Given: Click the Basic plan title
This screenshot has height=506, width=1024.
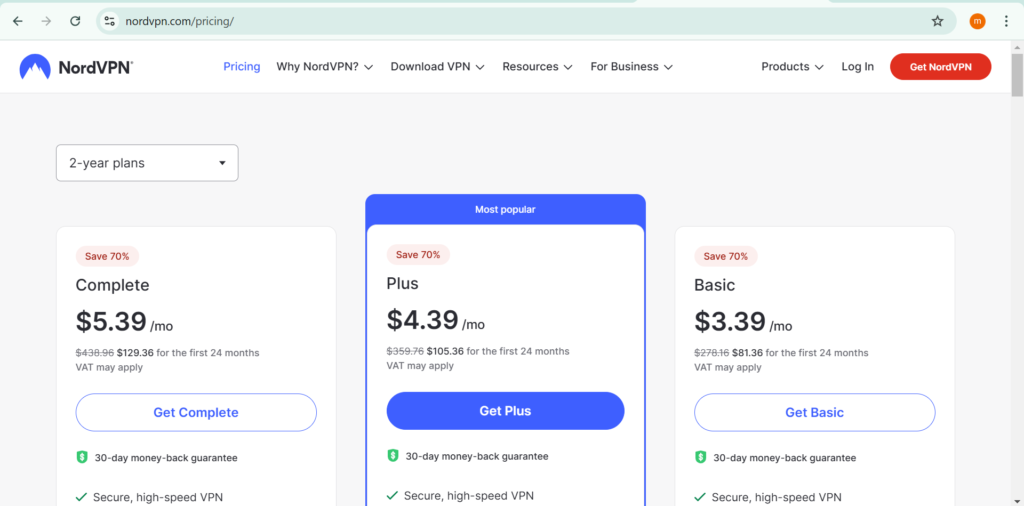Looking at the screenshot, I should 714,285.
